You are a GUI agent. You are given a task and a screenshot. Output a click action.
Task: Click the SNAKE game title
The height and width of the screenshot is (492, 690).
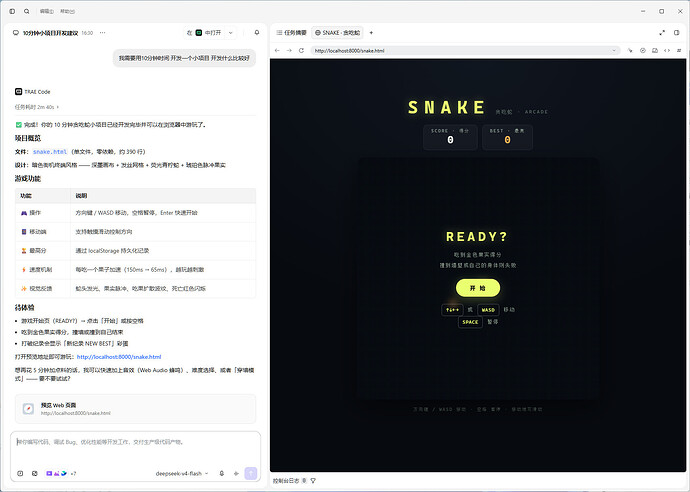click(446, 107)
